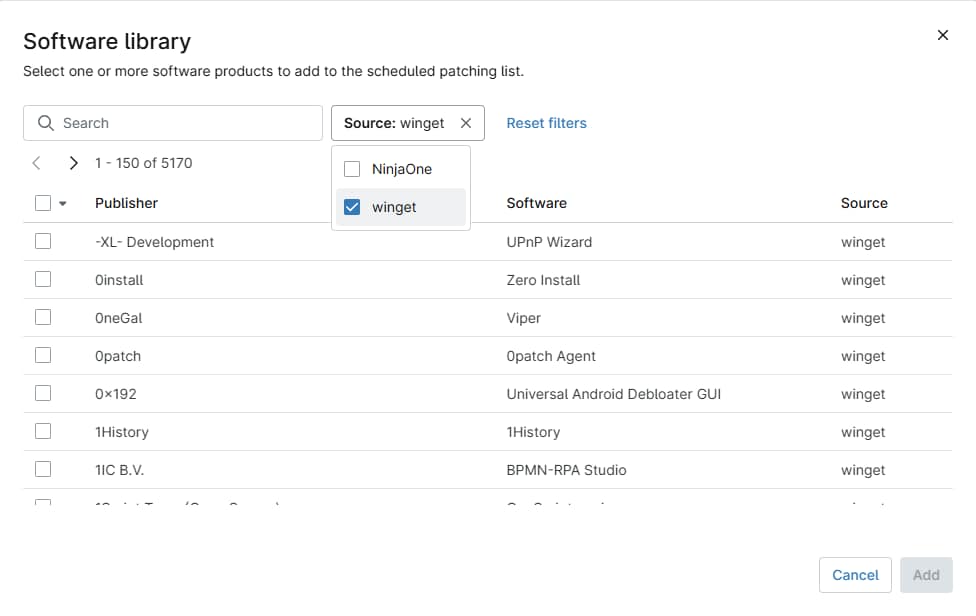The width and height of the screenshot is (976, 616).
Task: Click the search magnifying glass icon
Action: [45, 122]
